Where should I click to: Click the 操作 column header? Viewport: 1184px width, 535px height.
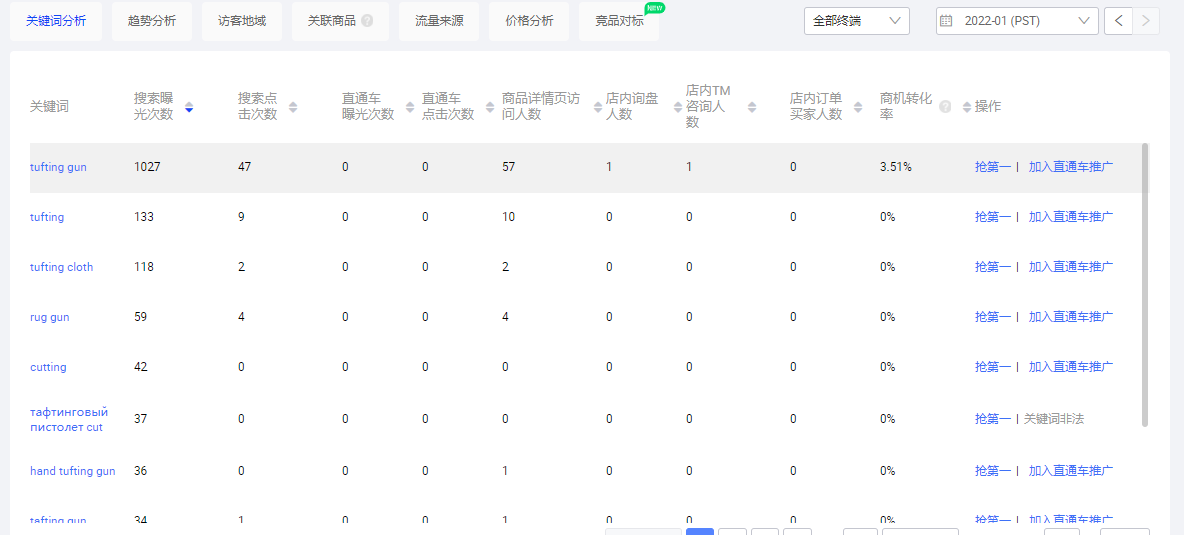tap(988, 107)
